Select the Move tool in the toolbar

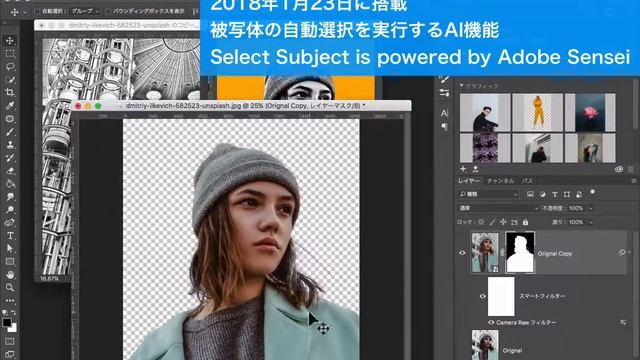(x=10, y=40)
